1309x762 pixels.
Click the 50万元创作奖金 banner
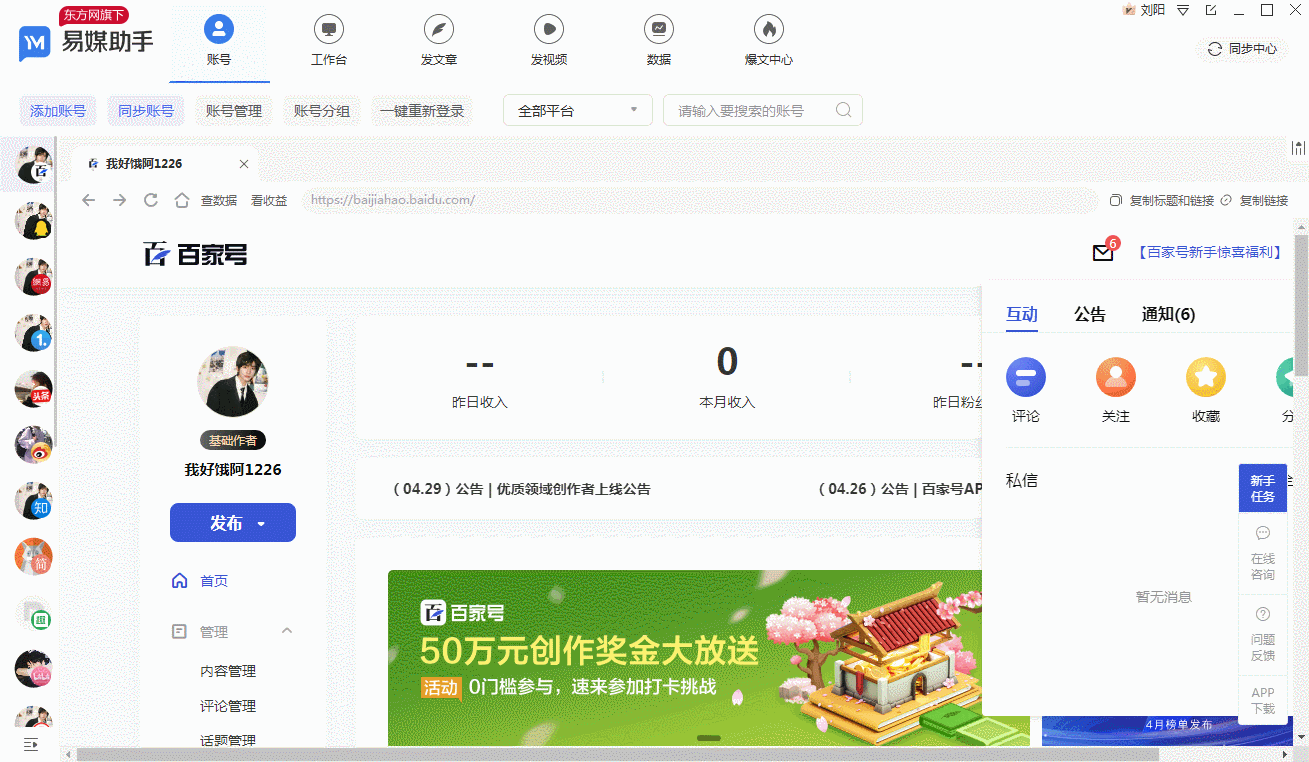[709, 658]
